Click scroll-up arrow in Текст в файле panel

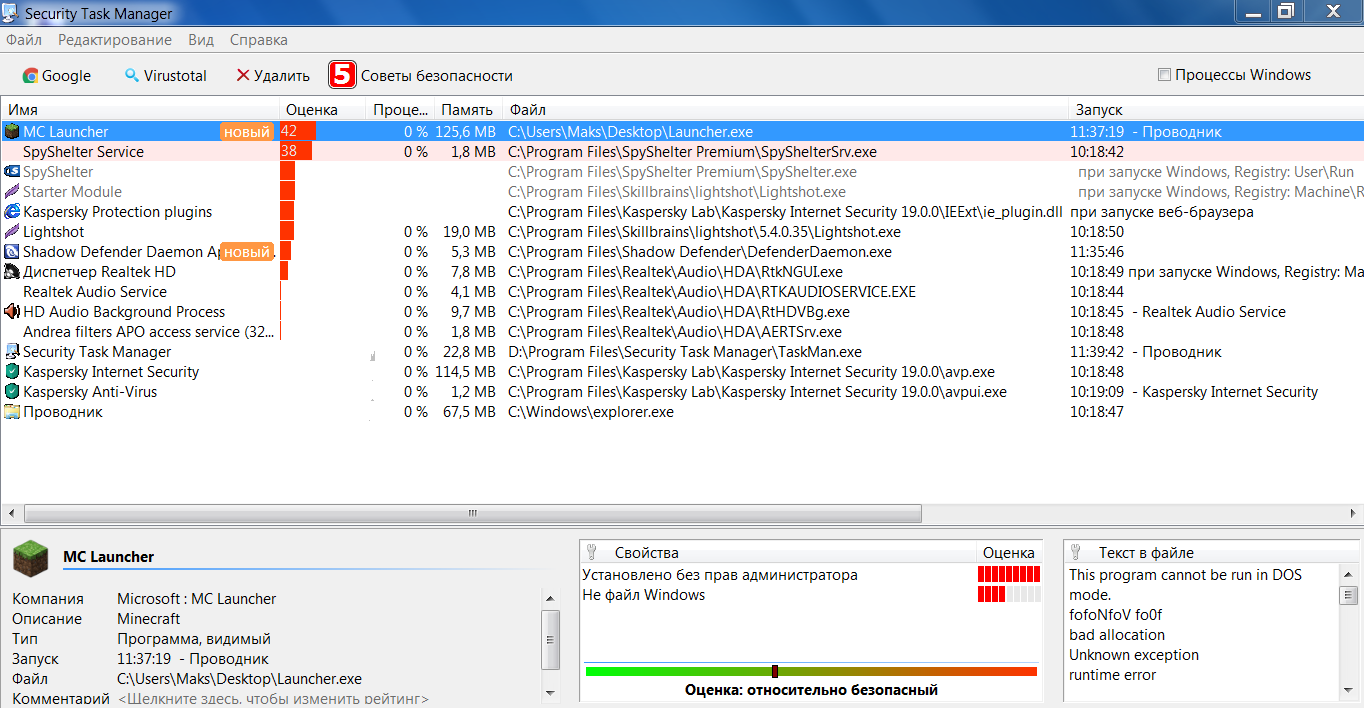click(1349, 573)
